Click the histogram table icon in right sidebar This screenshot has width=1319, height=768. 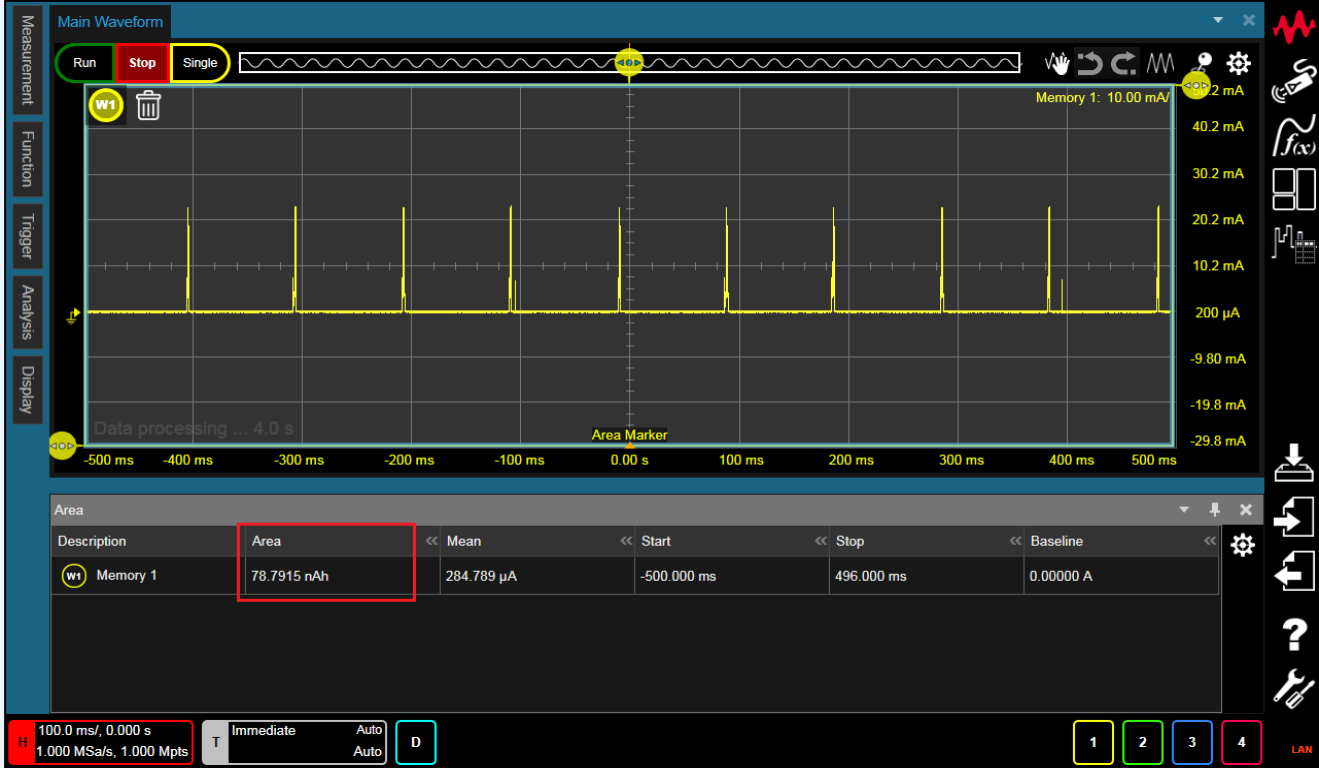pyautogui.click(x=1293, y=243)
